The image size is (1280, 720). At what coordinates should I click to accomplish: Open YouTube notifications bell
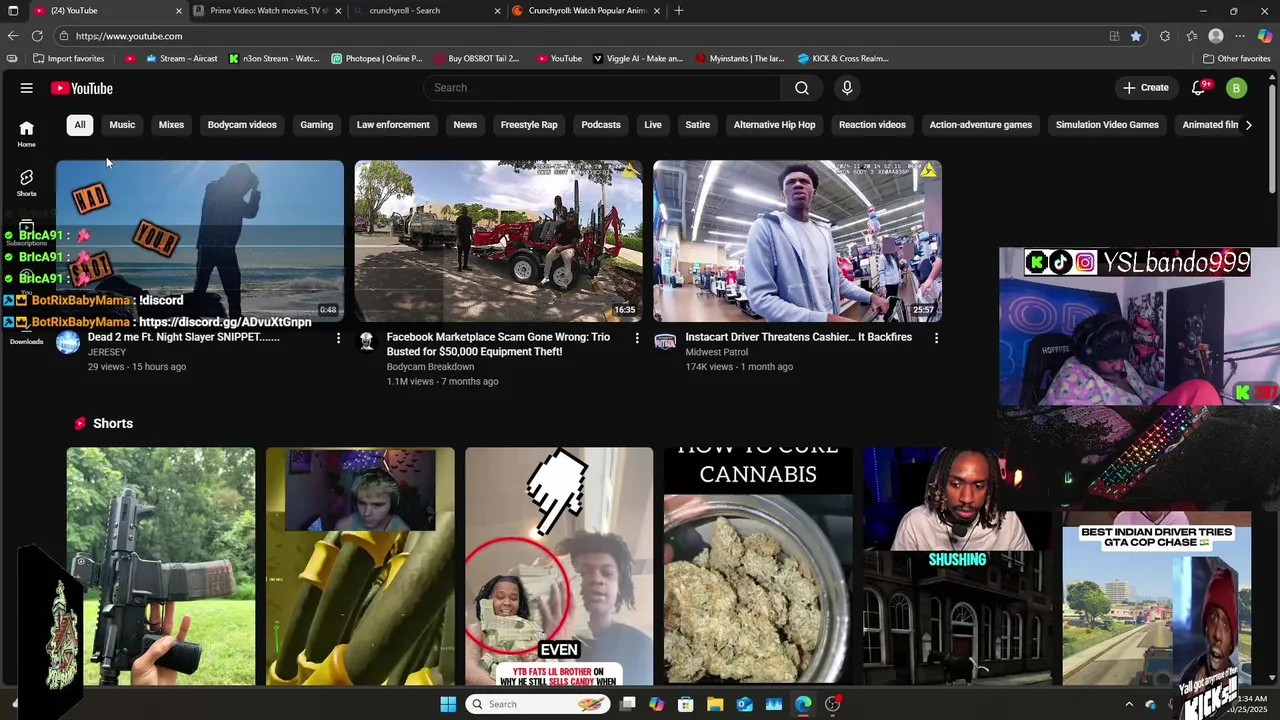point(1198,88)
